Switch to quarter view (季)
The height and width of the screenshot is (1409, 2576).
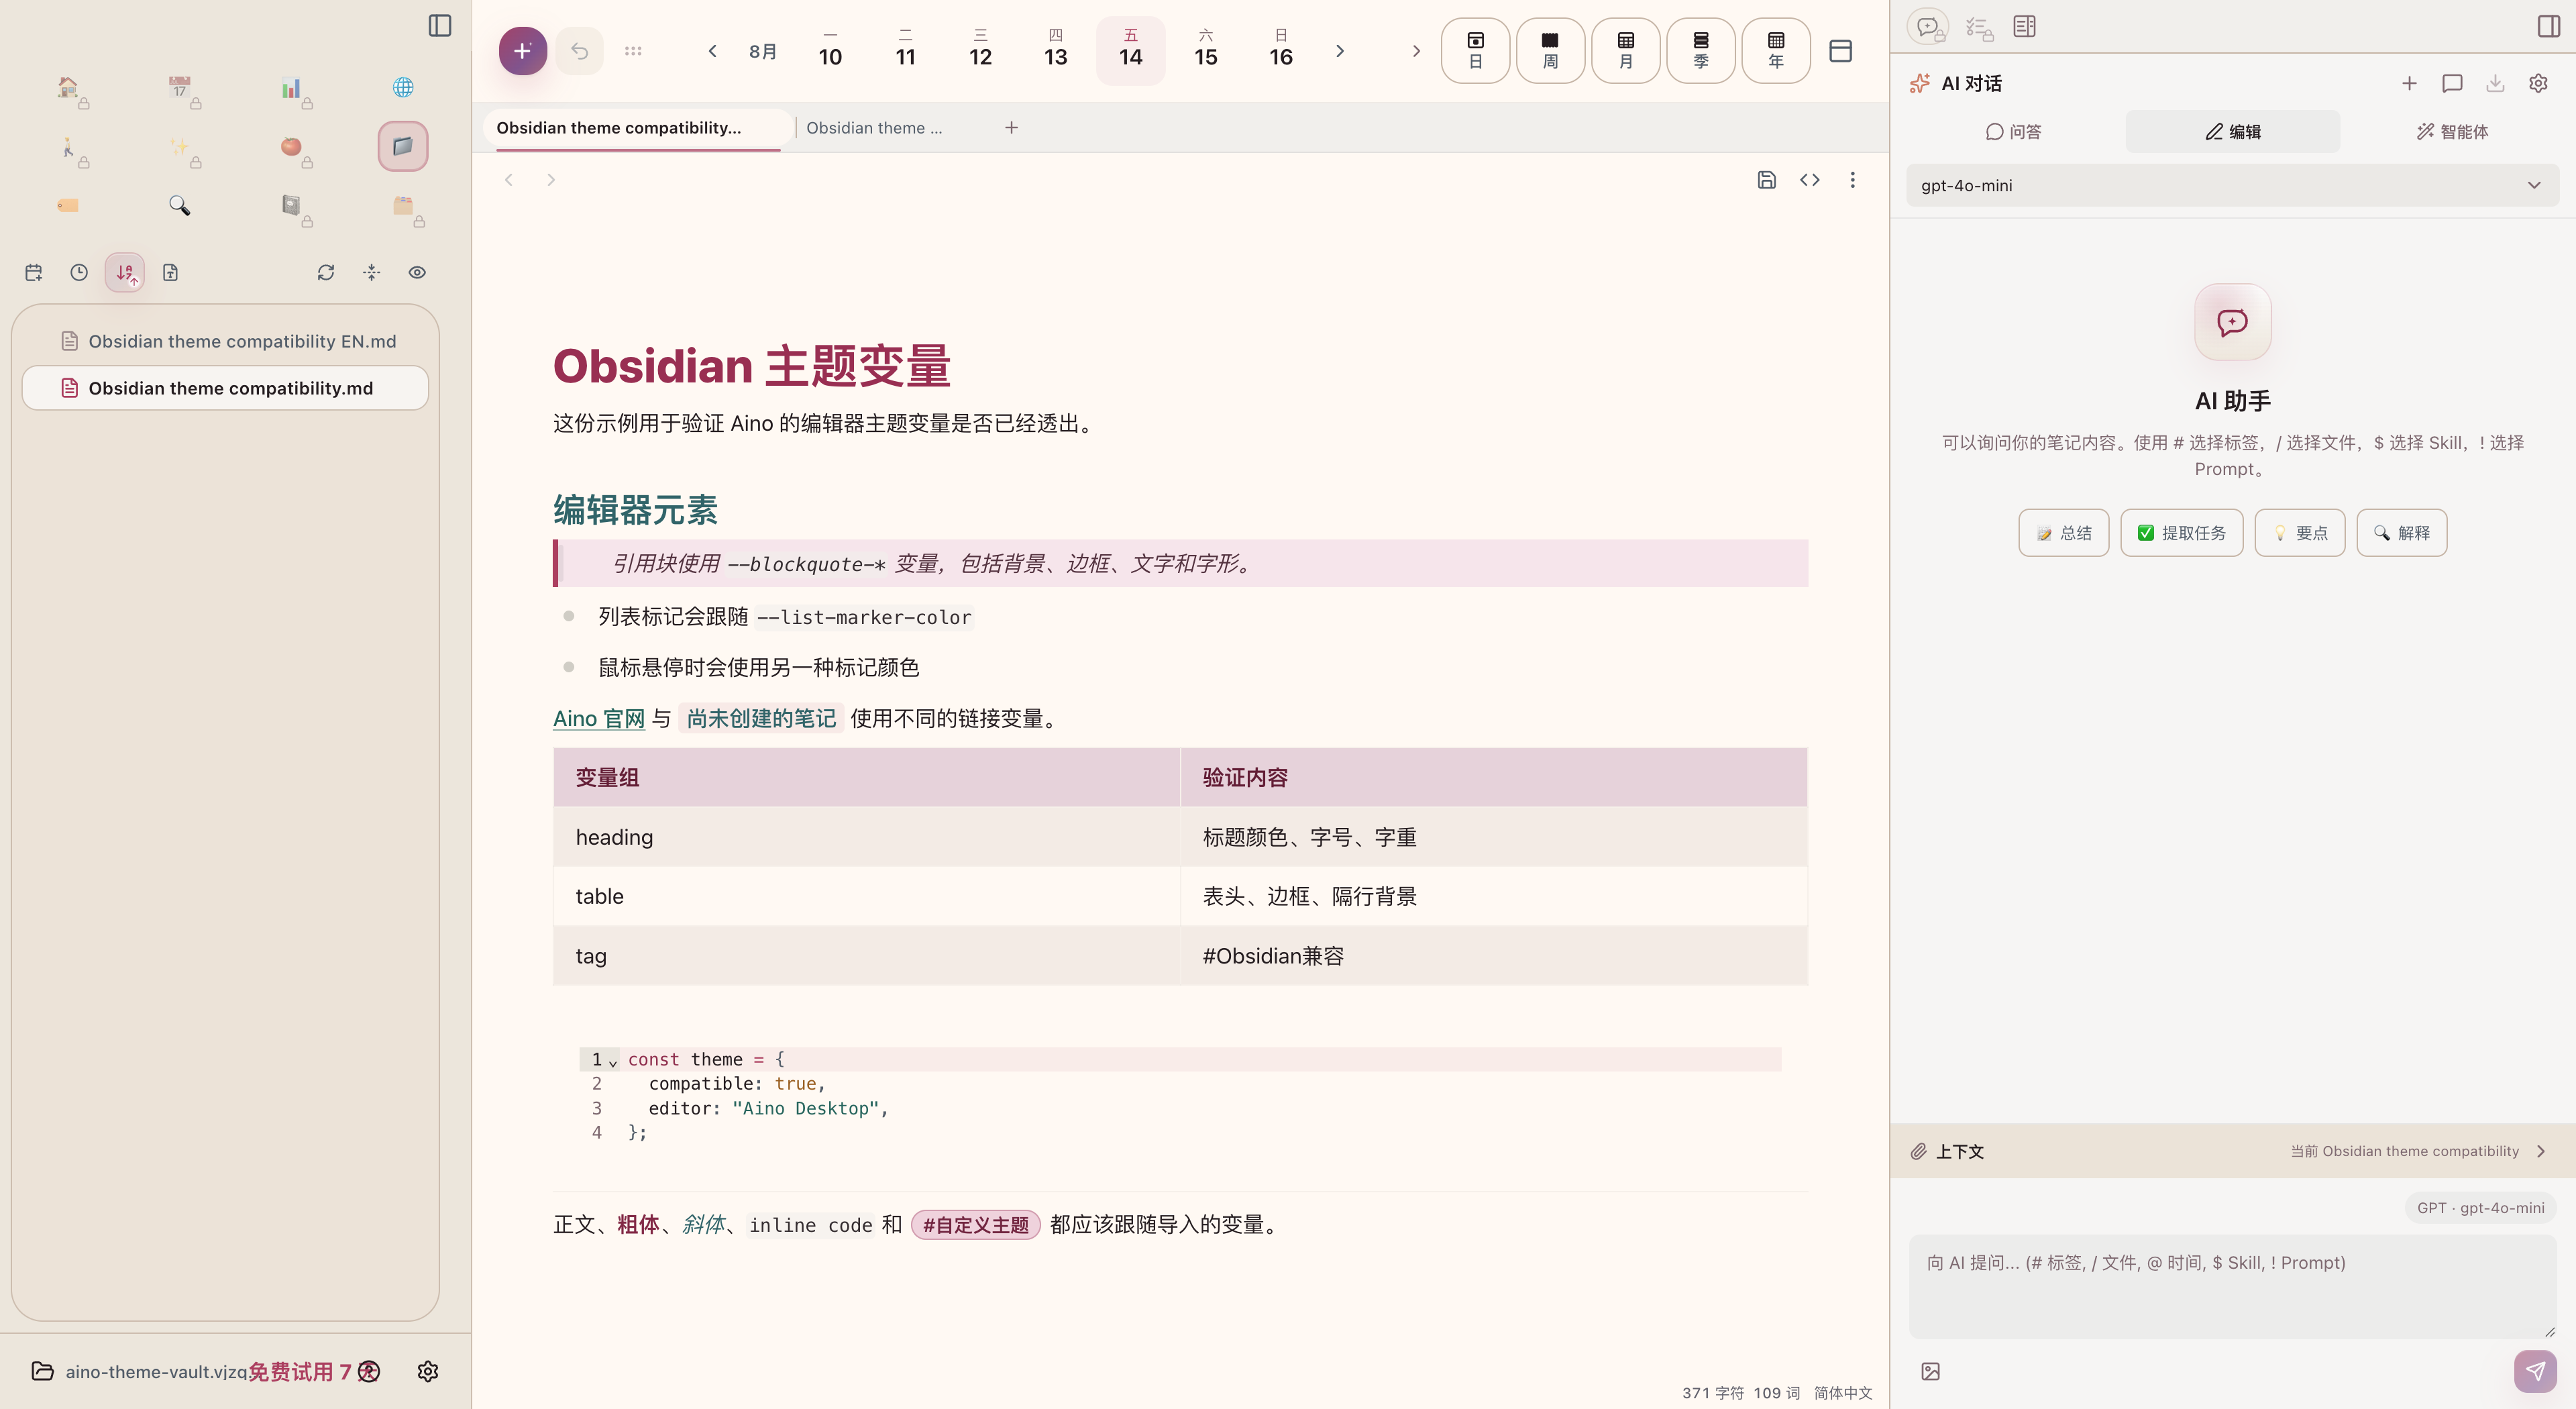[1701, 51]
